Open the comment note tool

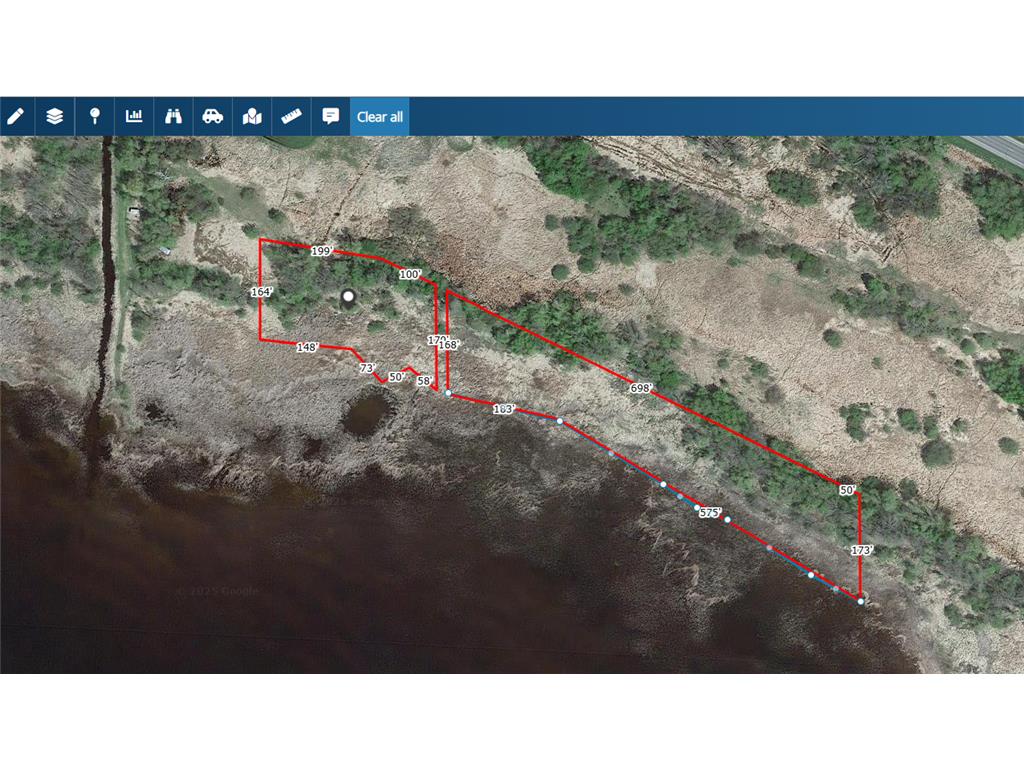[330, 117]
